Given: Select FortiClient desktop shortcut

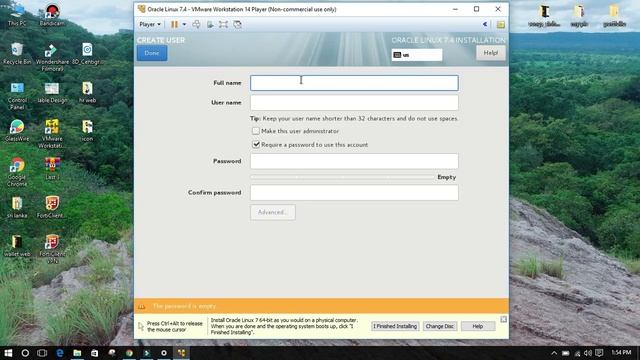Looking at the screenshot, I should (x=52, y=207).
